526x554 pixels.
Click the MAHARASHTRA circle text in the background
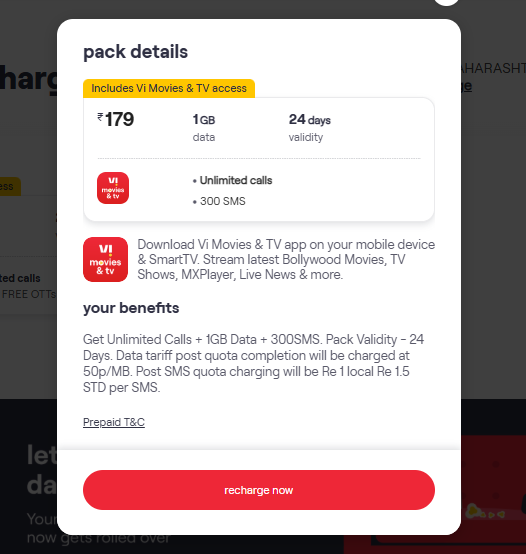pyautogui.click(x=493, y=68)
